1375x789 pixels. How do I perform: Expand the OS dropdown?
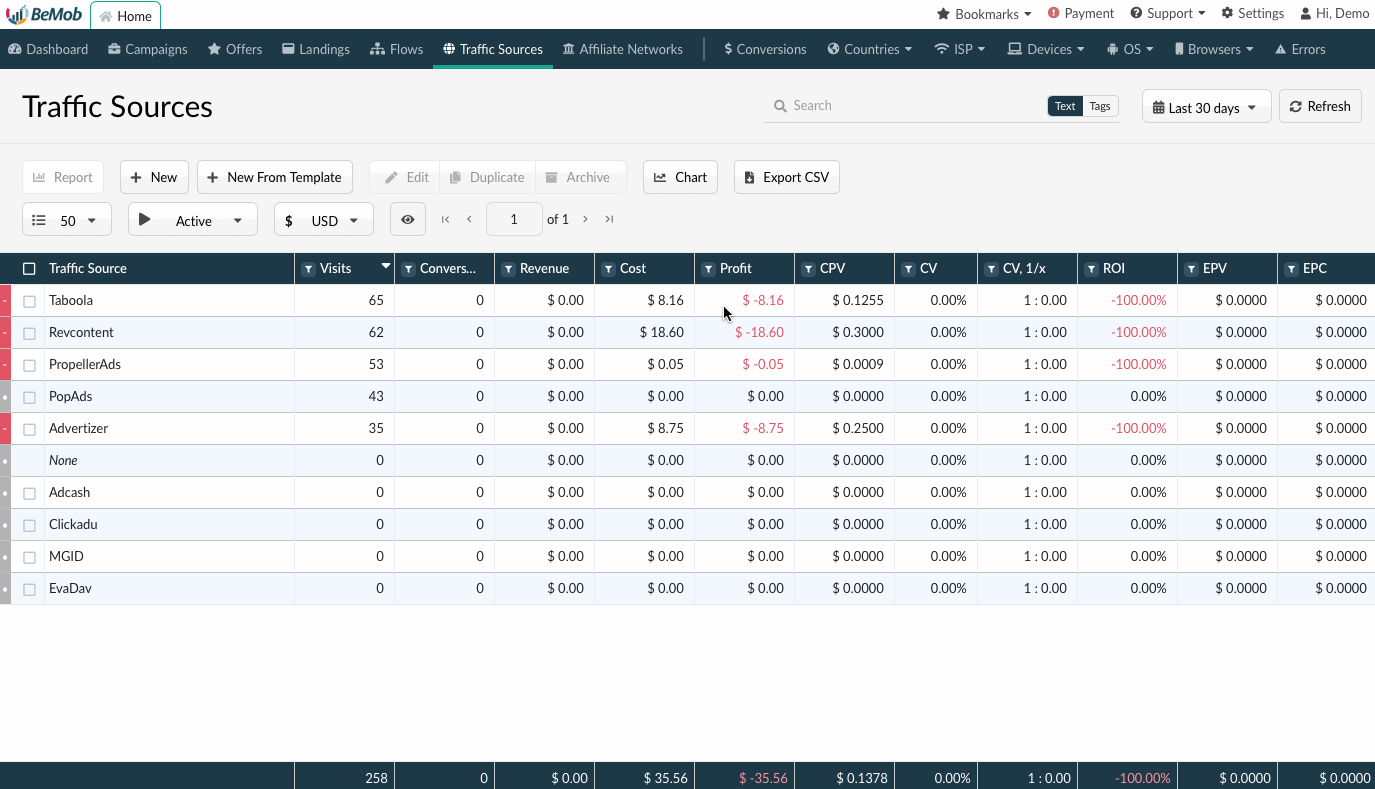1130,49
